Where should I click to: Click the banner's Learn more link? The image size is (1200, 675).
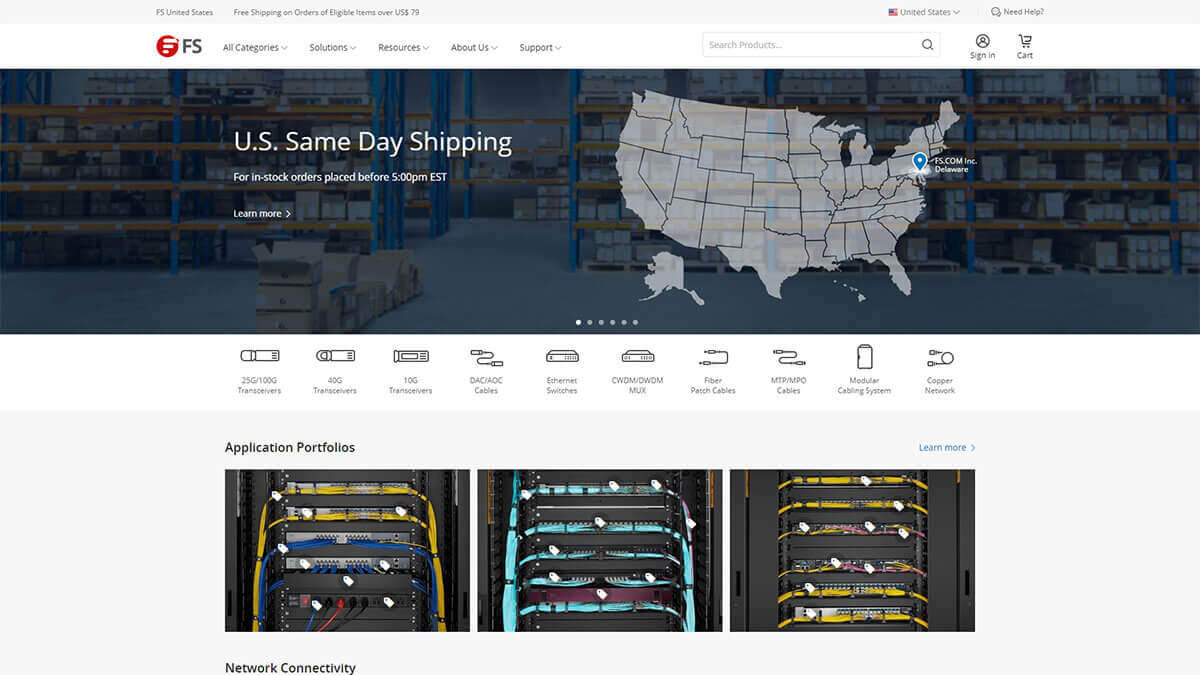click(x=262, y=214)
